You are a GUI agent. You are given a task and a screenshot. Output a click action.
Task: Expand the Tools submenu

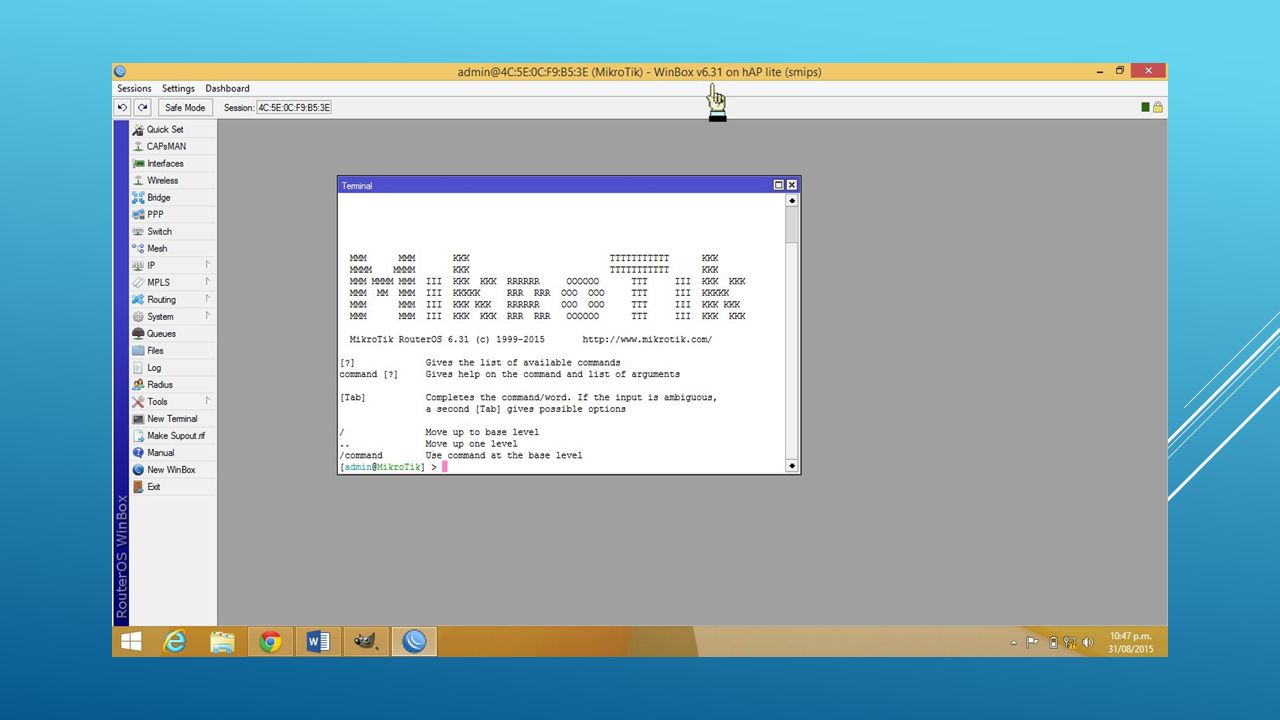coord(208,401)
